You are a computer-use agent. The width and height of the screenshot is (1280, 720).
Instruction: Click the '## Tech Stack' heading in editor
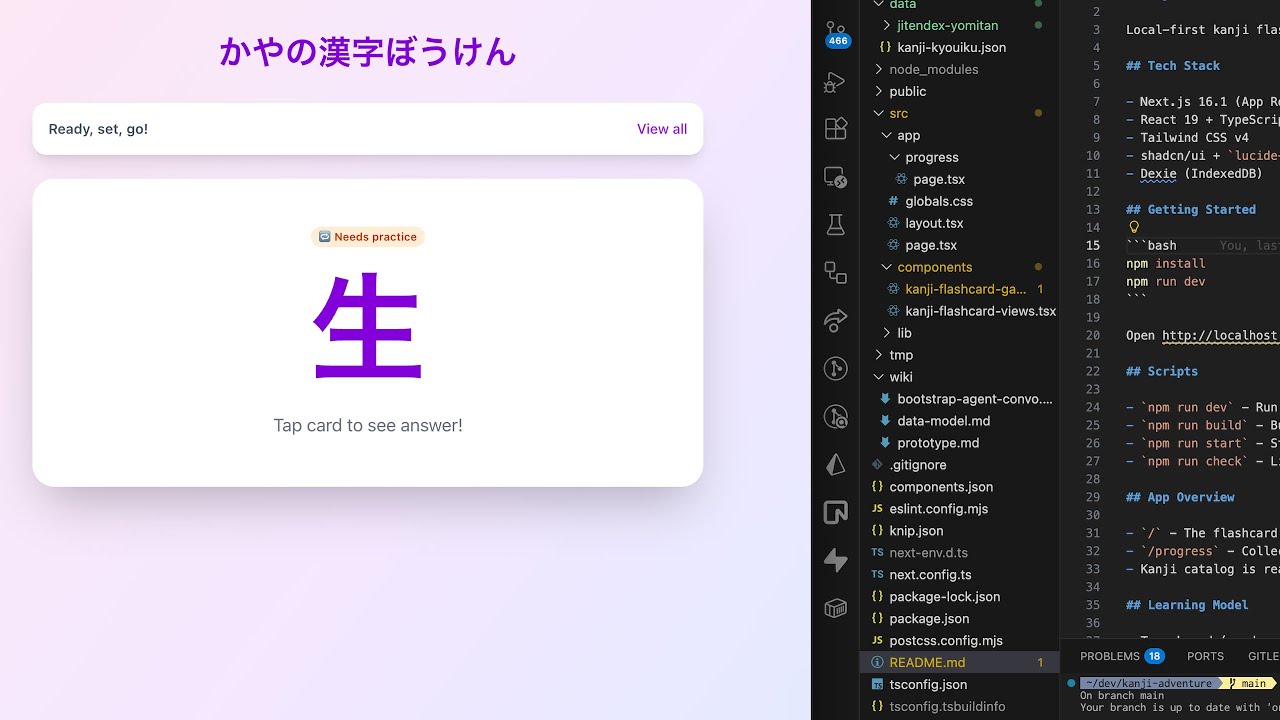point(1173,65)
